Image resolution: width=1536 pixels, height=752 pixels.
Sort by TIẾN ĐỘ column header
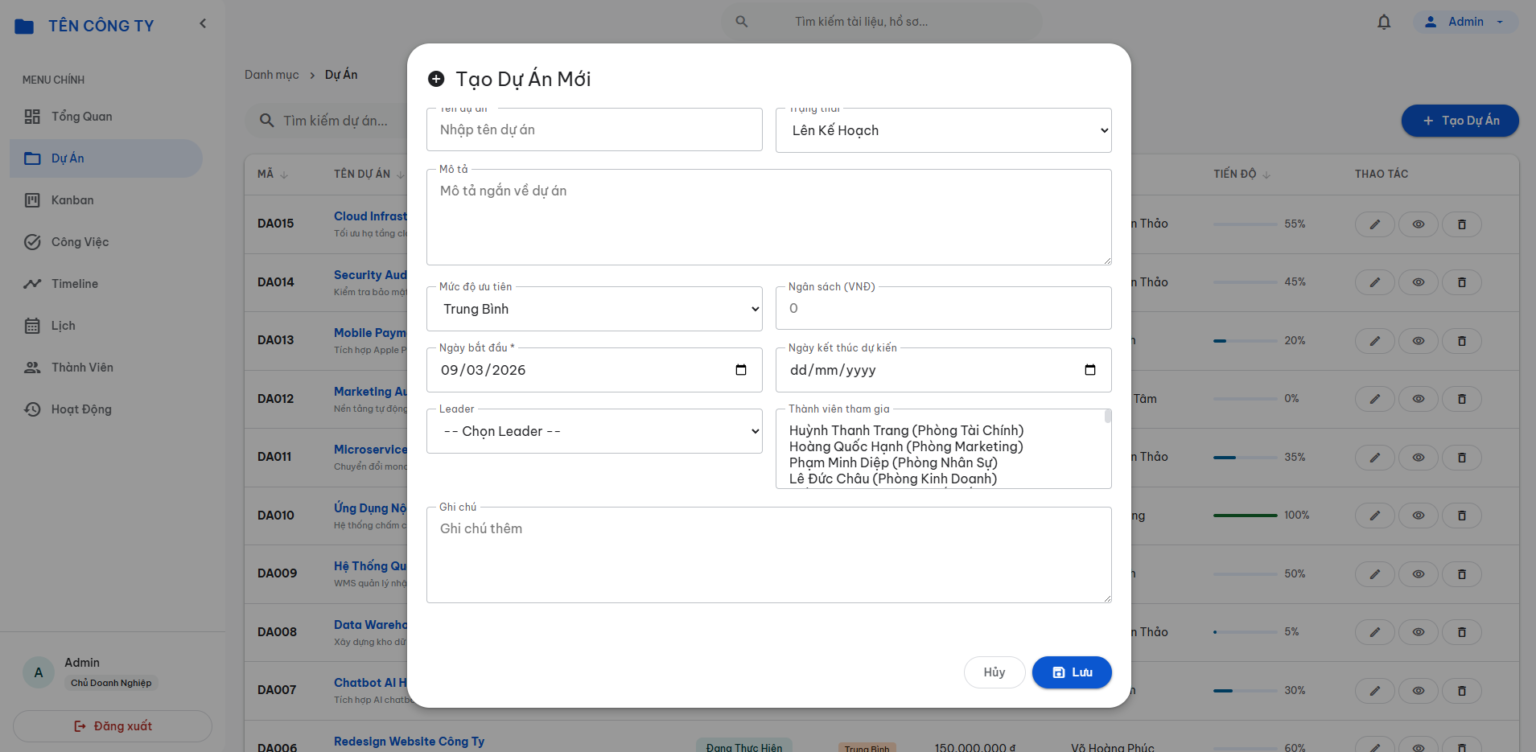1241,174
